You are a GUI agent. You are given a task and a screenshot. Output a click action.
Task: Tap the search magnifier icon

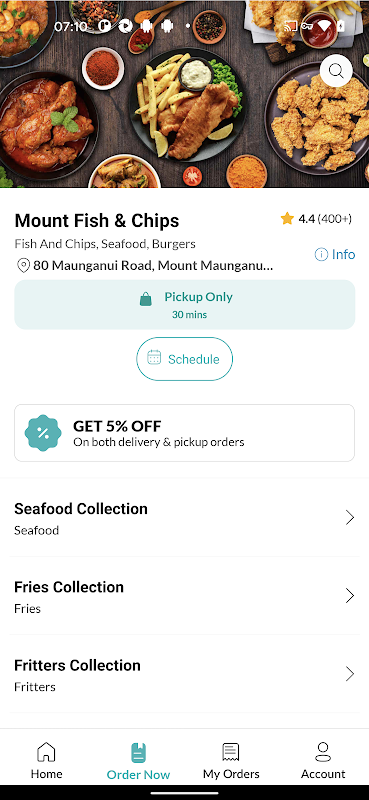click(336, 70)
